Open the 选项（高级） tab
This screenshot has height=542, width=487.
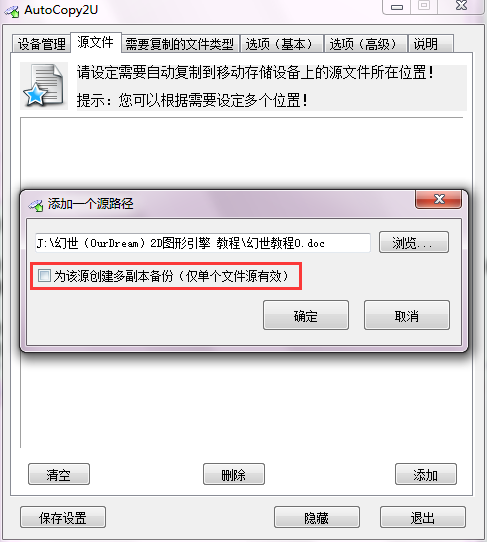point(365,44)
